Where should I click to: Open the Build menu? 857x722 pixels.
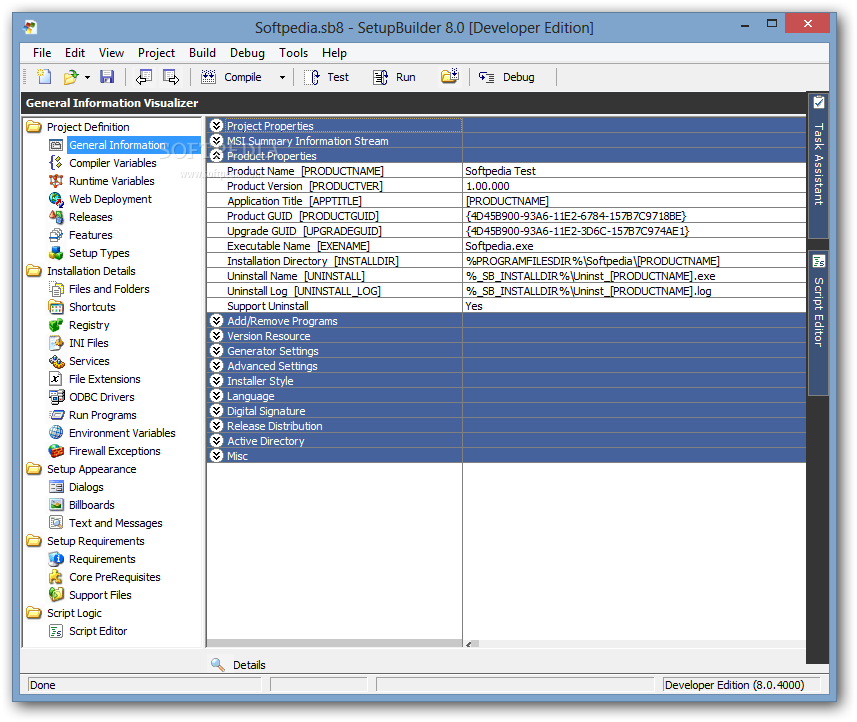point(202,53)
